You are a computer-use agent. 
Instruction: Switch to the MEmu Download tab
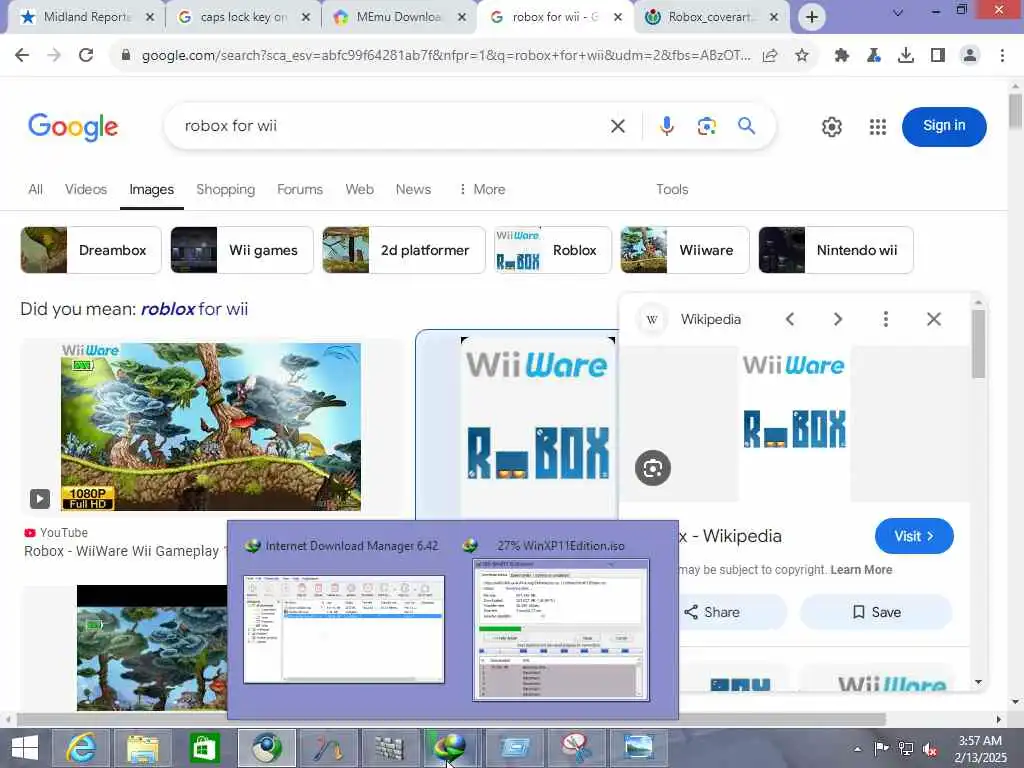pyautogui.click(x=399, y=17)
